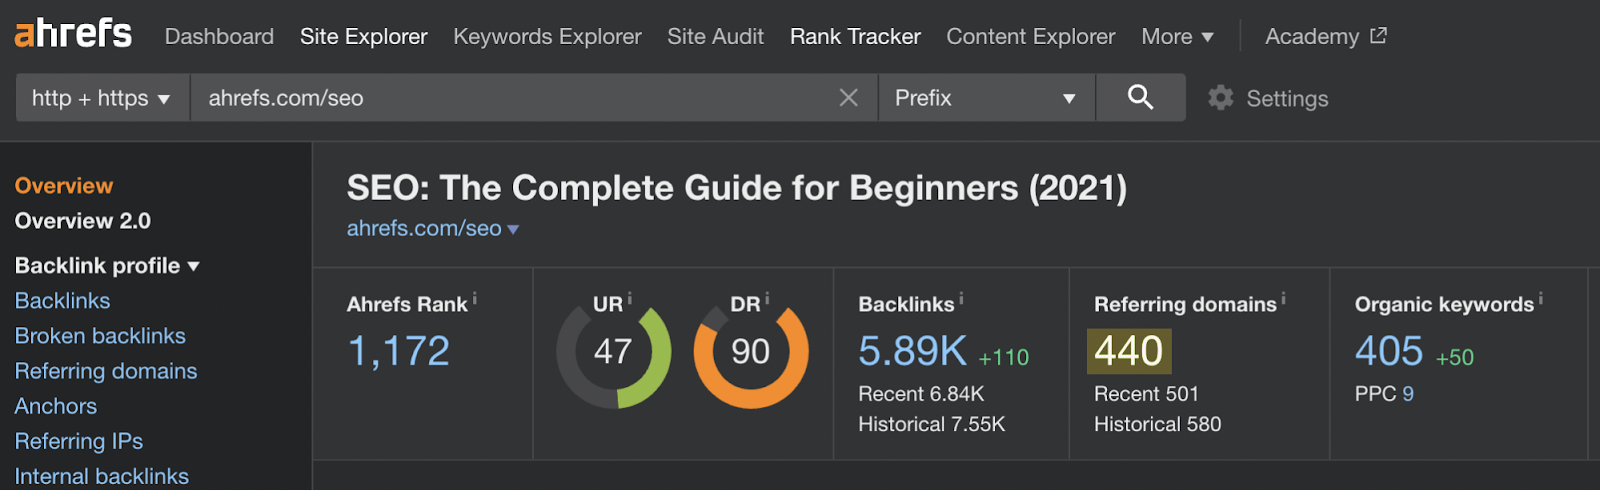
Task: Open the Prefix mode dropdown
Action: point(986,98)
